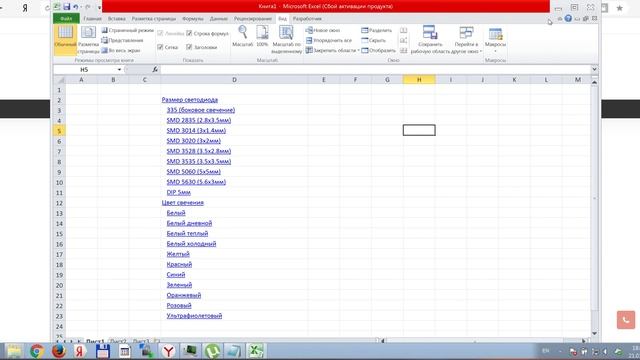Image resolution: width=640 pixels, height=360 pixels.
Task: Open Switch Windows (Перейти в другое окно) dropdown
Action: 467,40
